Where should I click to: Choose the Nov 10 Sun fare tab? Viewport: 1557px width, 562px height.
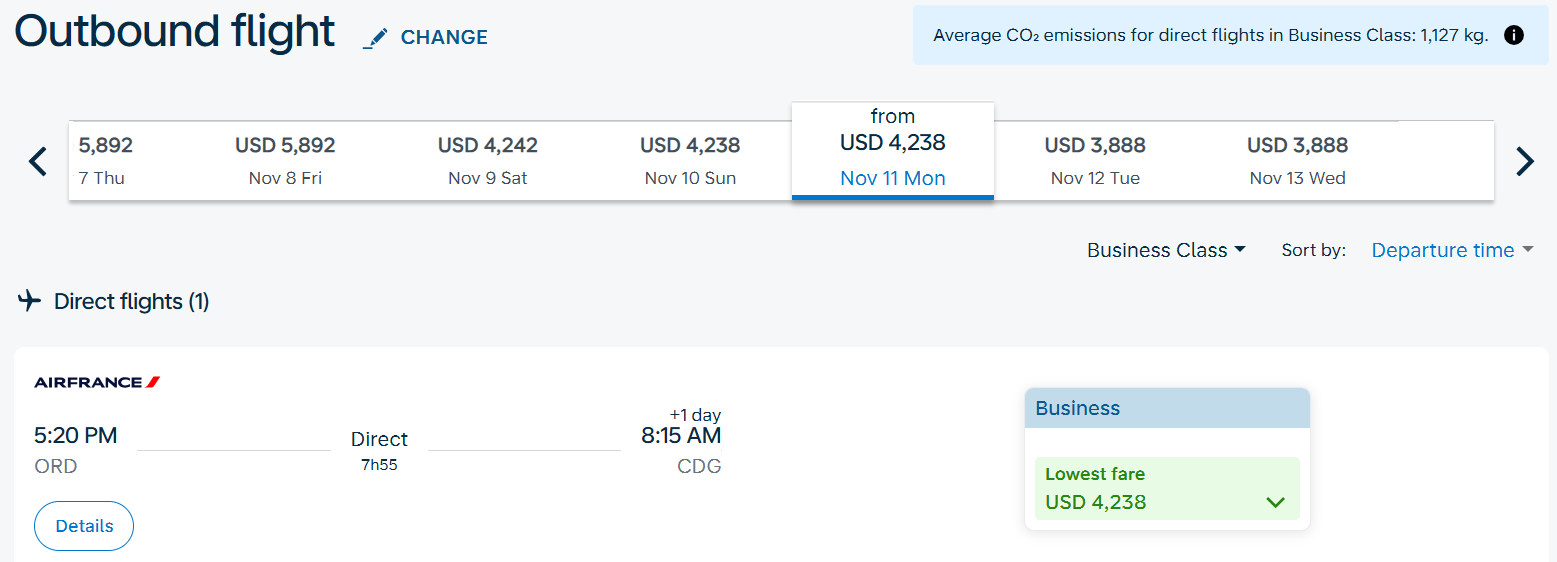click(690, 161)
